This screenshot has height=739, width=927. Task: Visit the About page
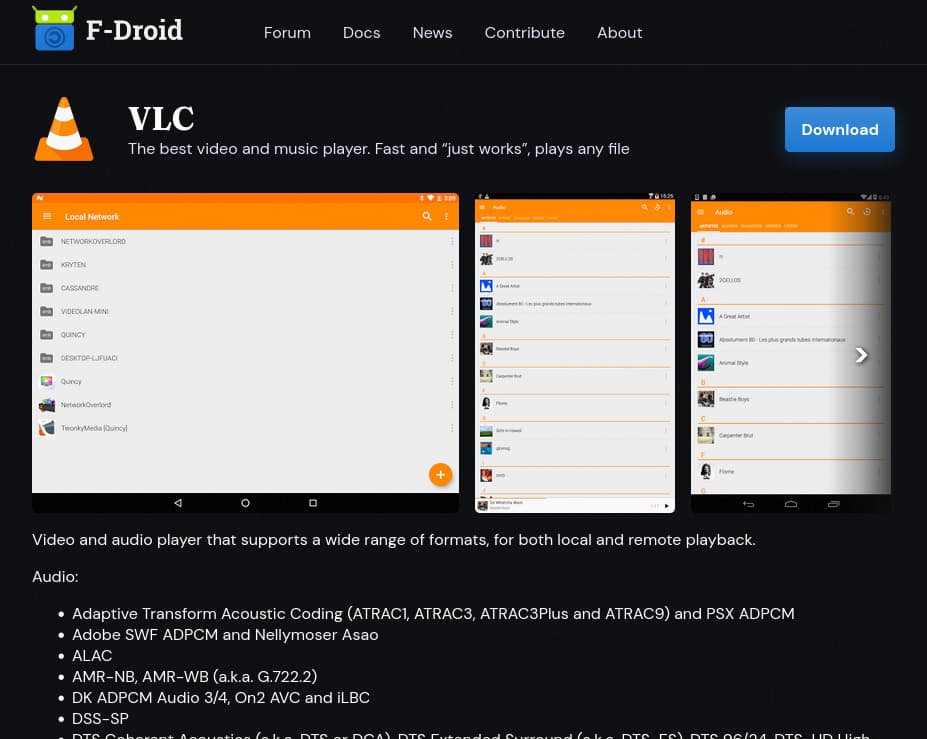619,33
